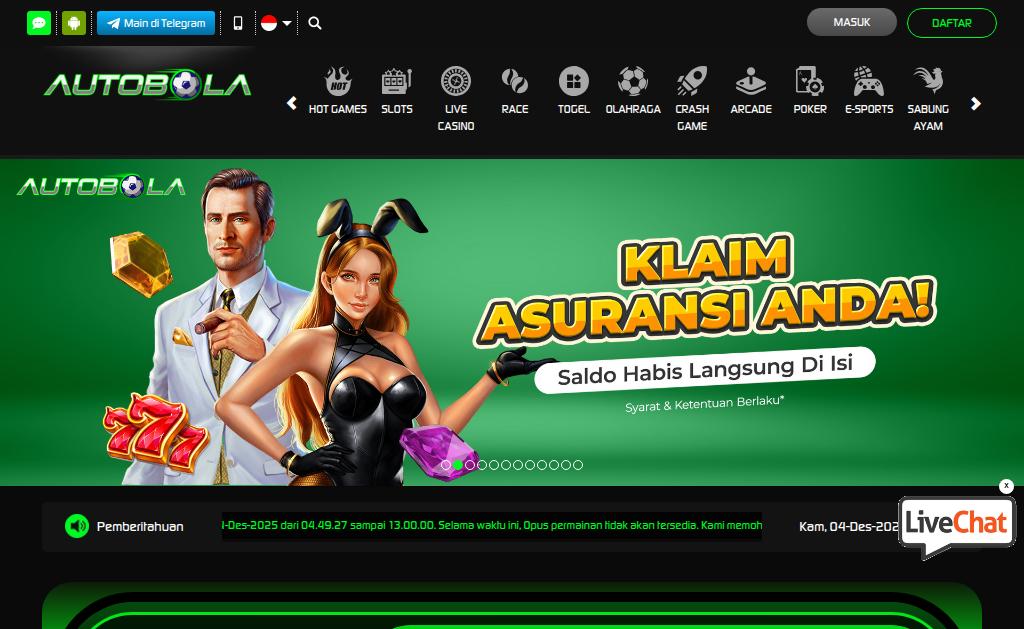This screenshot has width=1024, height=629.
Task: Open the green chat message icon
Action: pos(39,23)
